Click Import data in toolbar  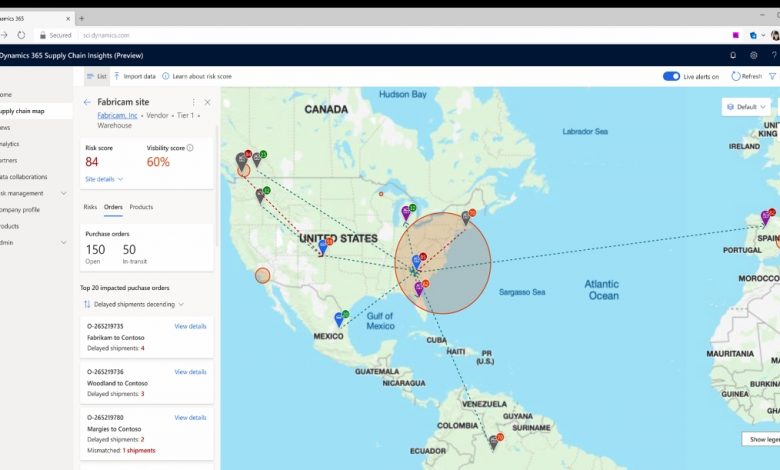134,76
